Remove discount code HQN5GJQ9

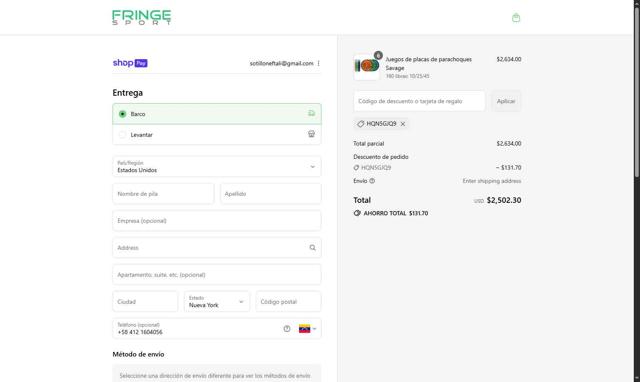(x=403, y=124)
